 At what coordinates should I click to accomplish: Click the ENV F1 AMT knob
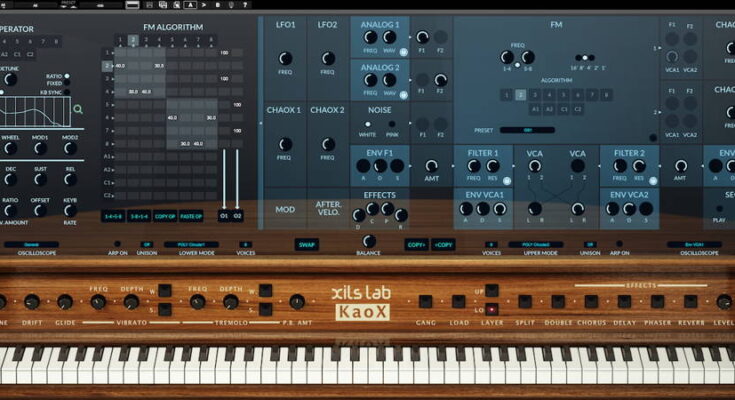coord(431,165)
